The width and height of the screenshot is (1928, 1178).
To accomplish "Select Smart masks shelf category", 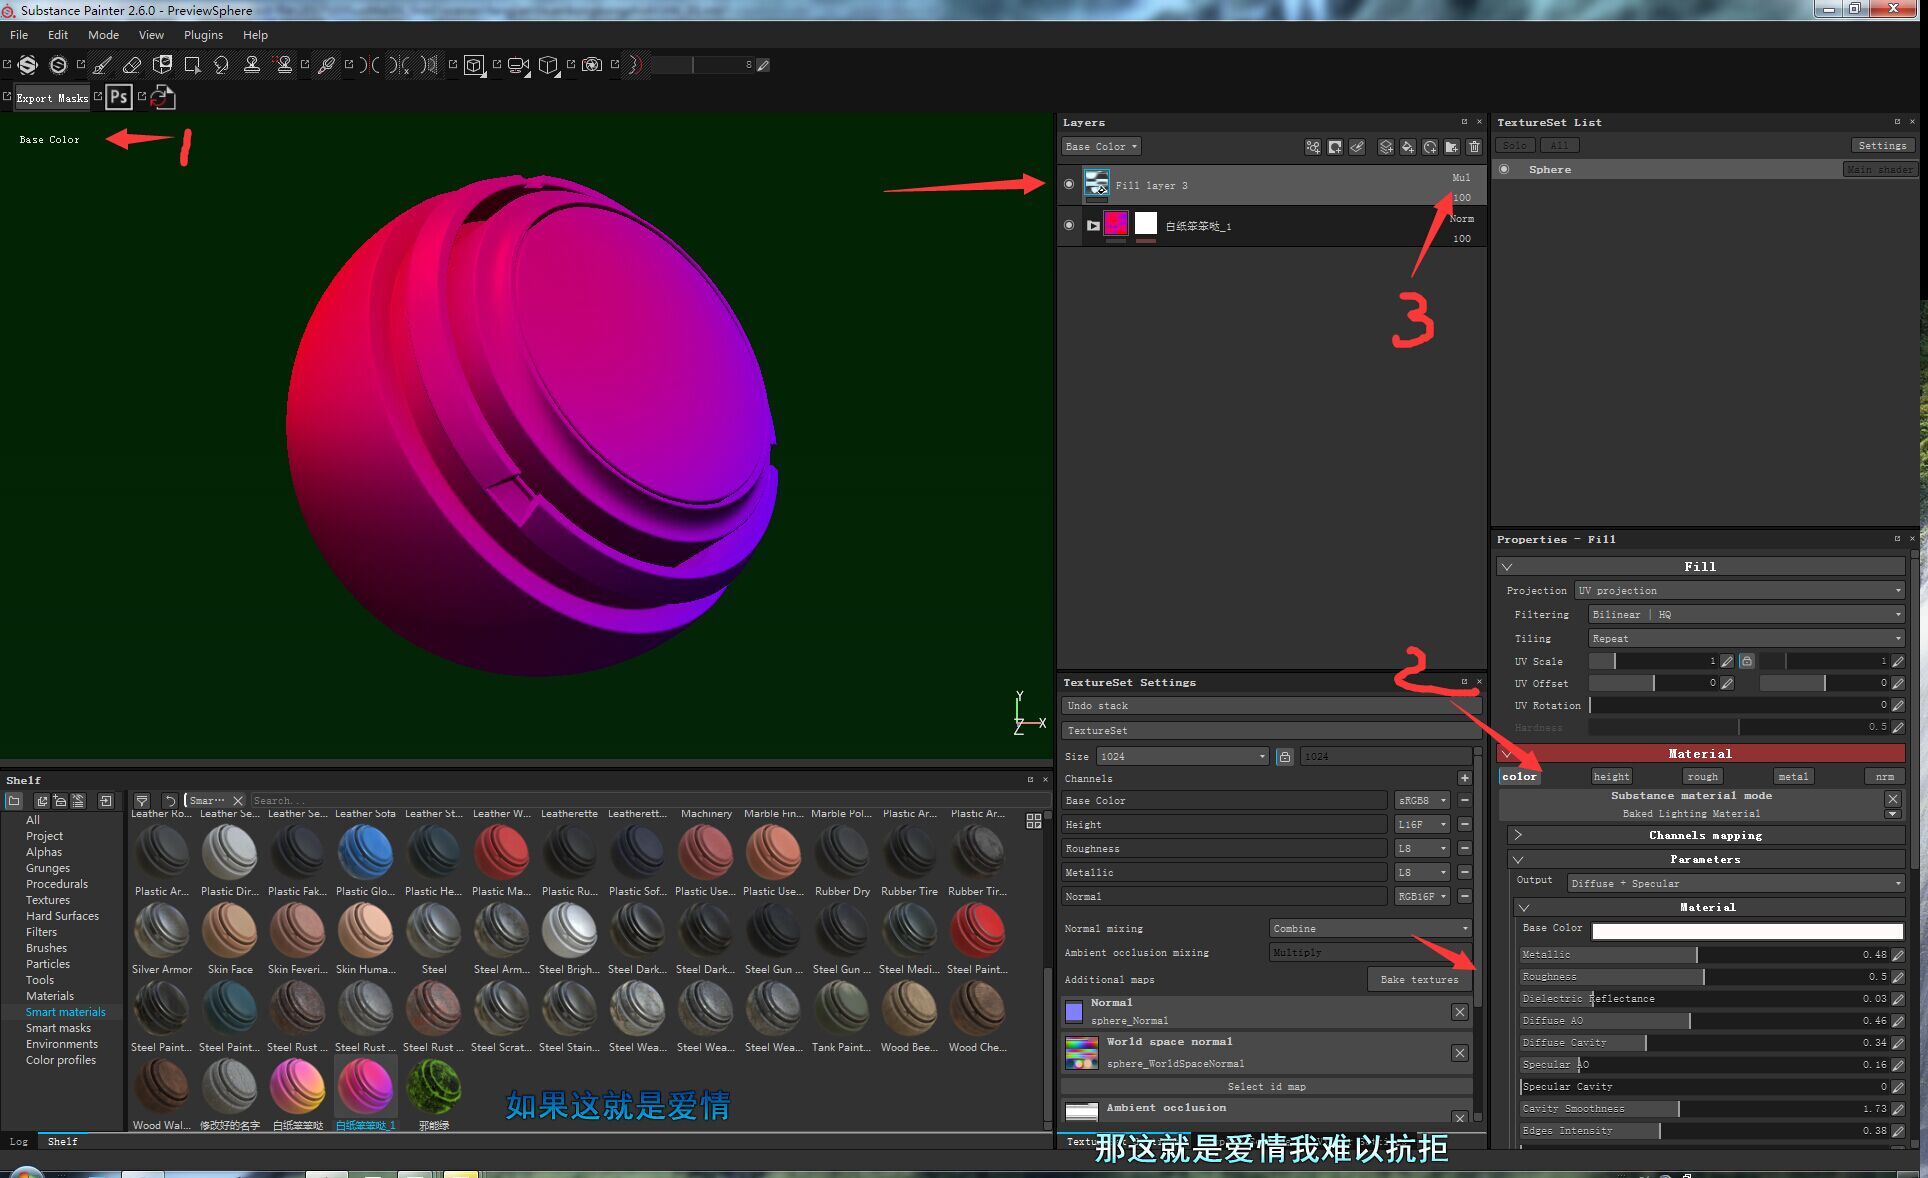I will (58, 1028).
